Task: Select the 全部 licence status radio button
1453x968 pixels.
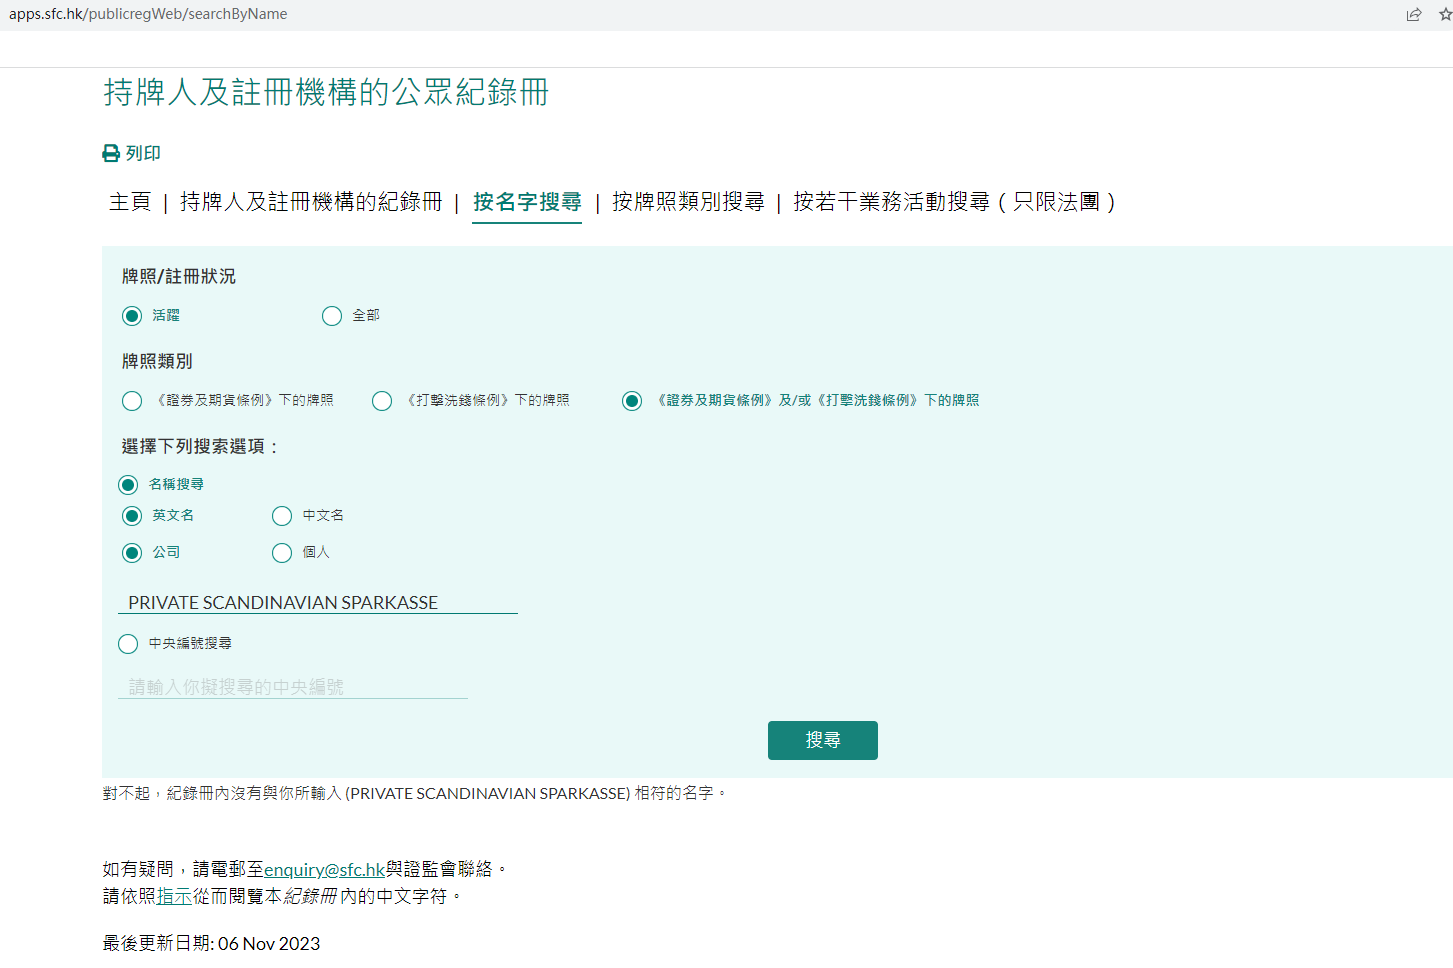Action: [x=332, y=316]
